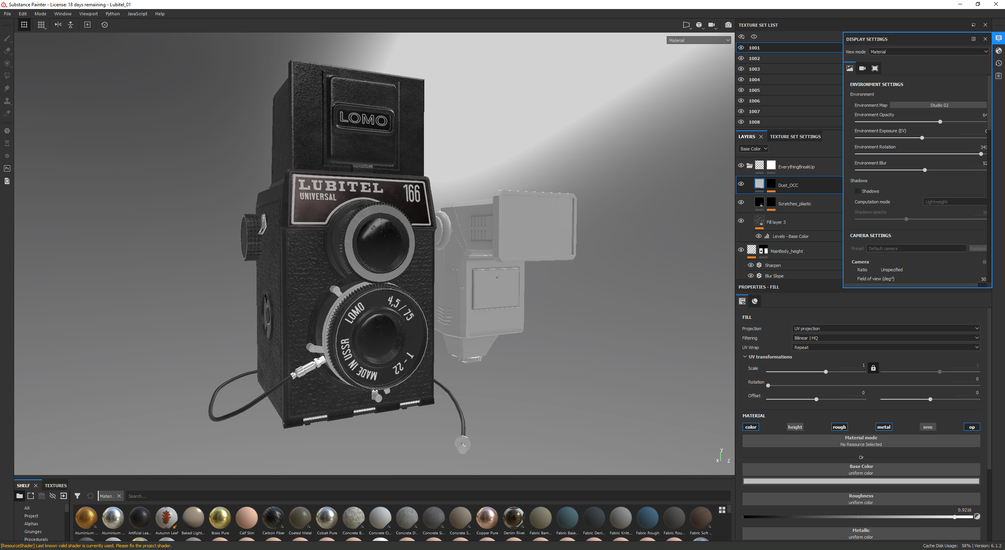Open the Python menu

point(112,13)
